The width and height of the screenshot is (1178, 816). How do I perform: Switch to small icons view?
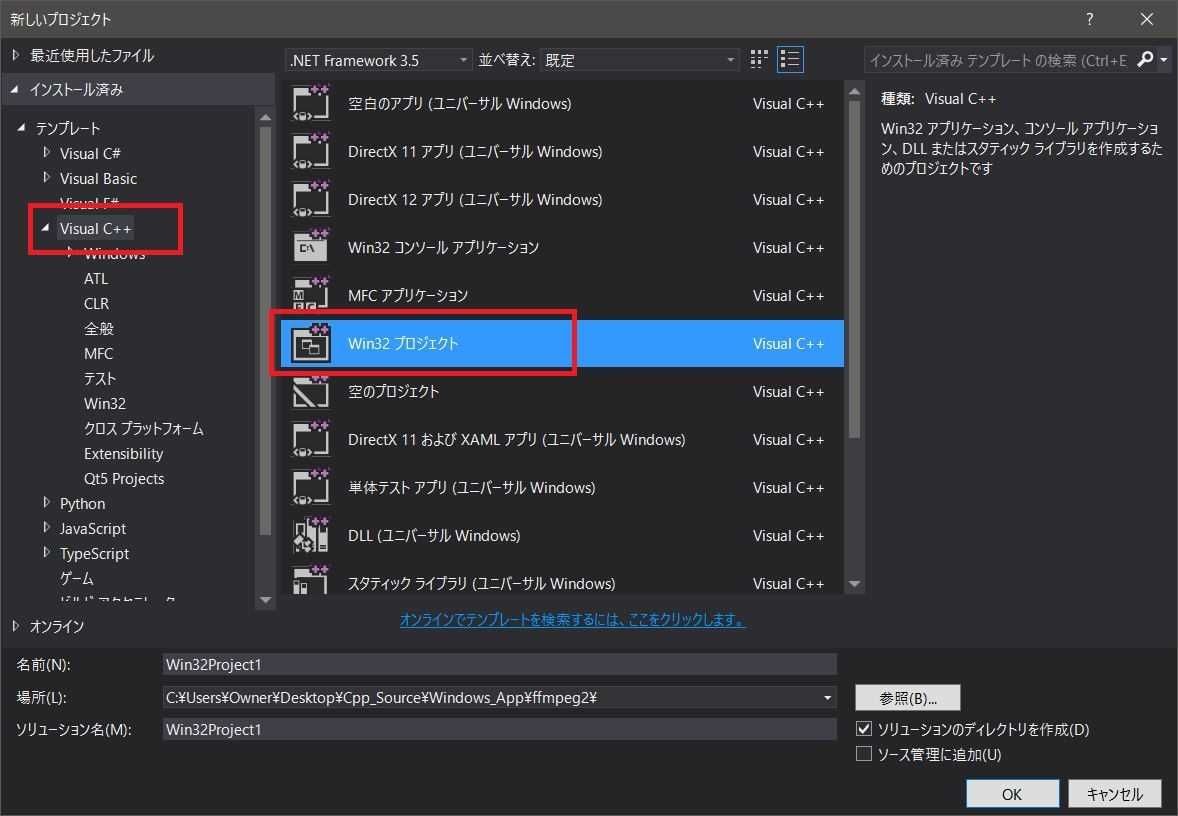click(x=759, y=59)
